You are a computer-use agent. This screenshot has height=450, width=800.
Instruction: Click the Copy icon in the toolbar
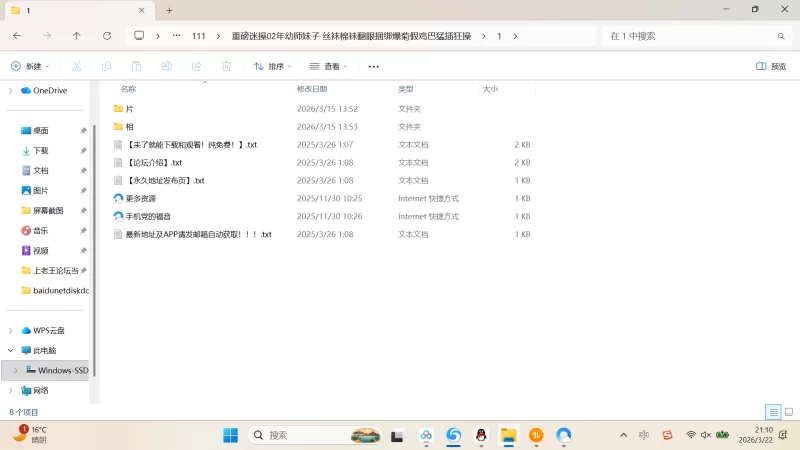106,66
